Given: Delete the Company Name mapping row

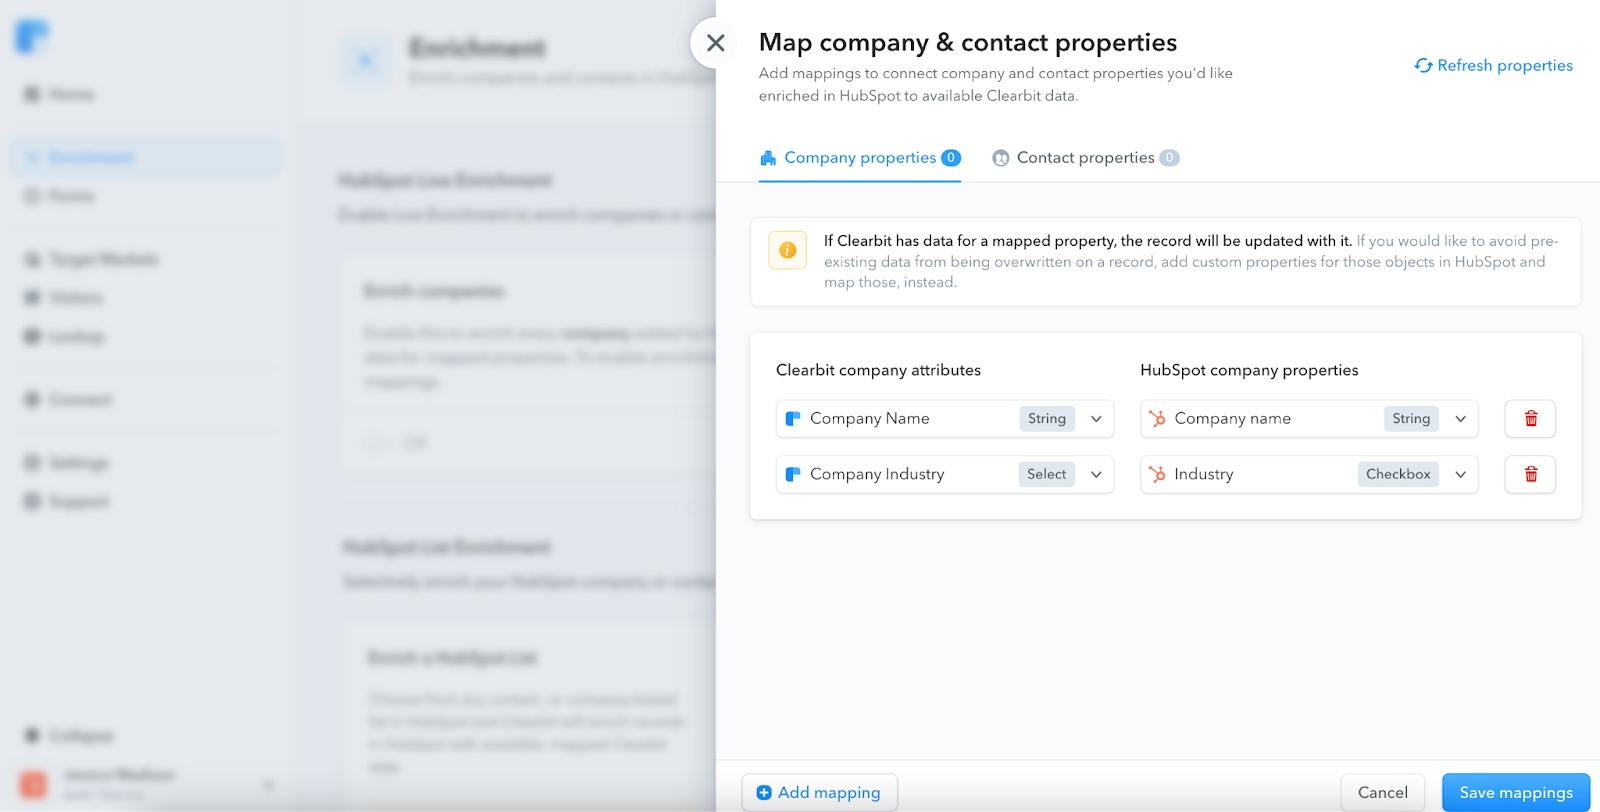Looking at the screenshot, I should pos(1530,419).
